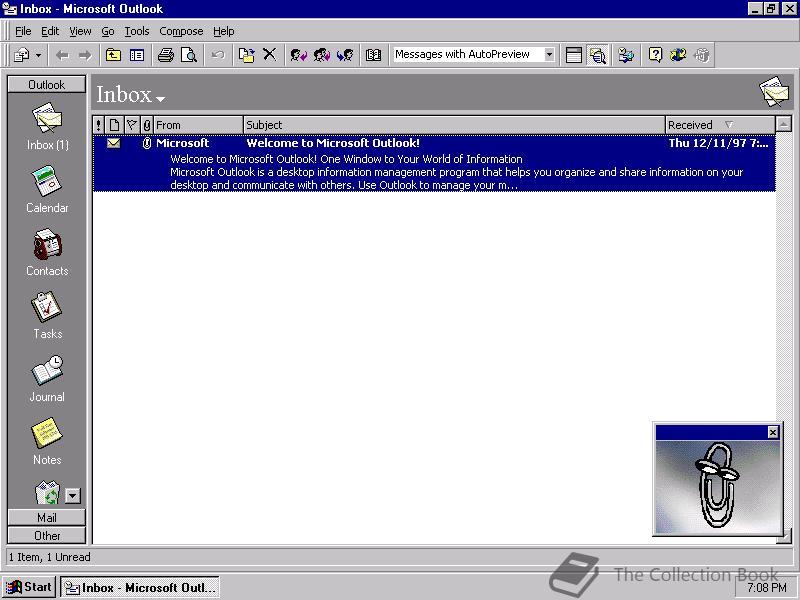Click the Back arrow toolbar button
800x600 pixels.
coord(62,55)
